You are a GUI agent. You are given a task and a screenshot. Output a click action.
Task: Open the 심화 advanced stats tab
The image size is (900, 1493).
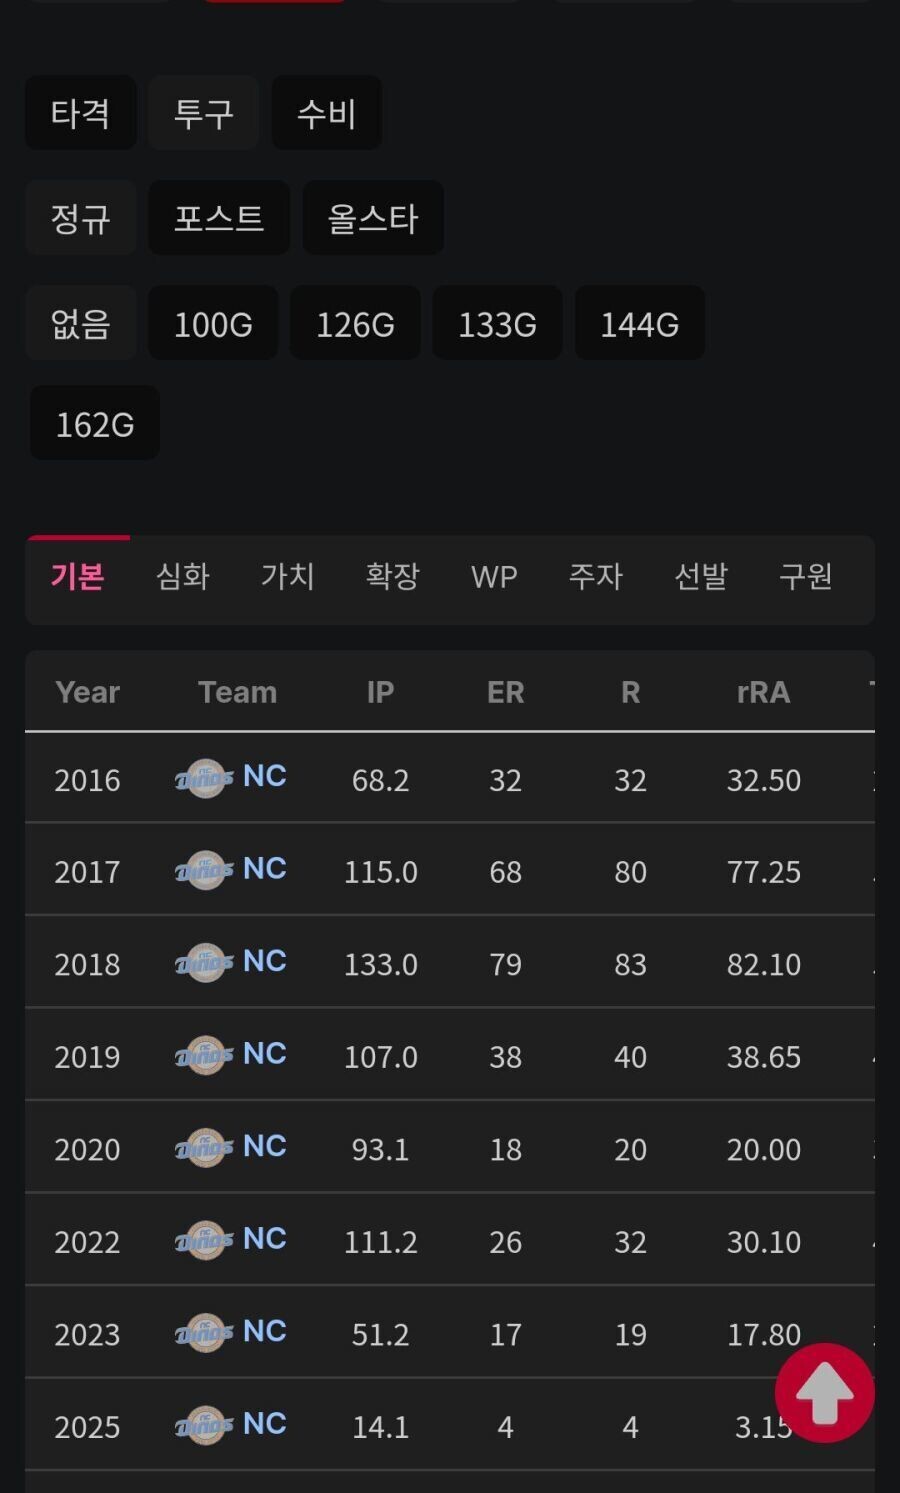click(182, 576)
